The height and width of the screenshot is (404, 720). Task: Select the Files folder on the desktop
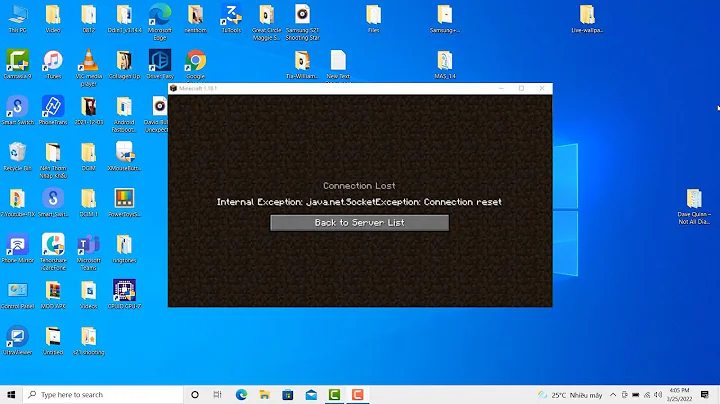point(373,19)
